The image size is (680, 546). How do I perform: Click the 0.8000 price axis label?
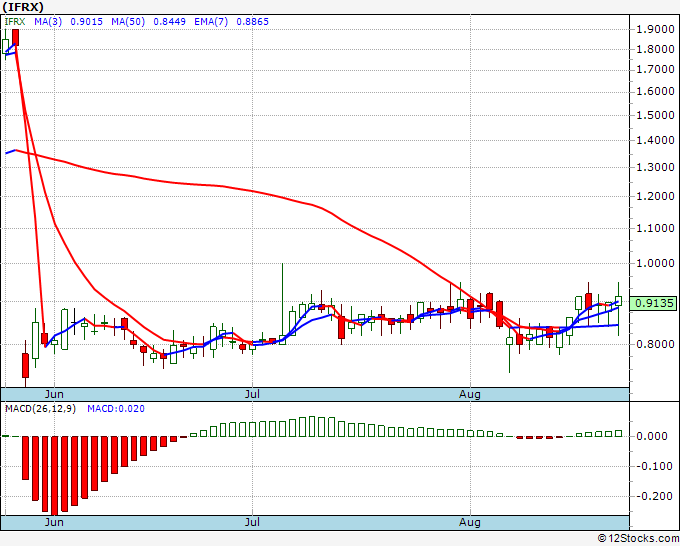(655, 344)
